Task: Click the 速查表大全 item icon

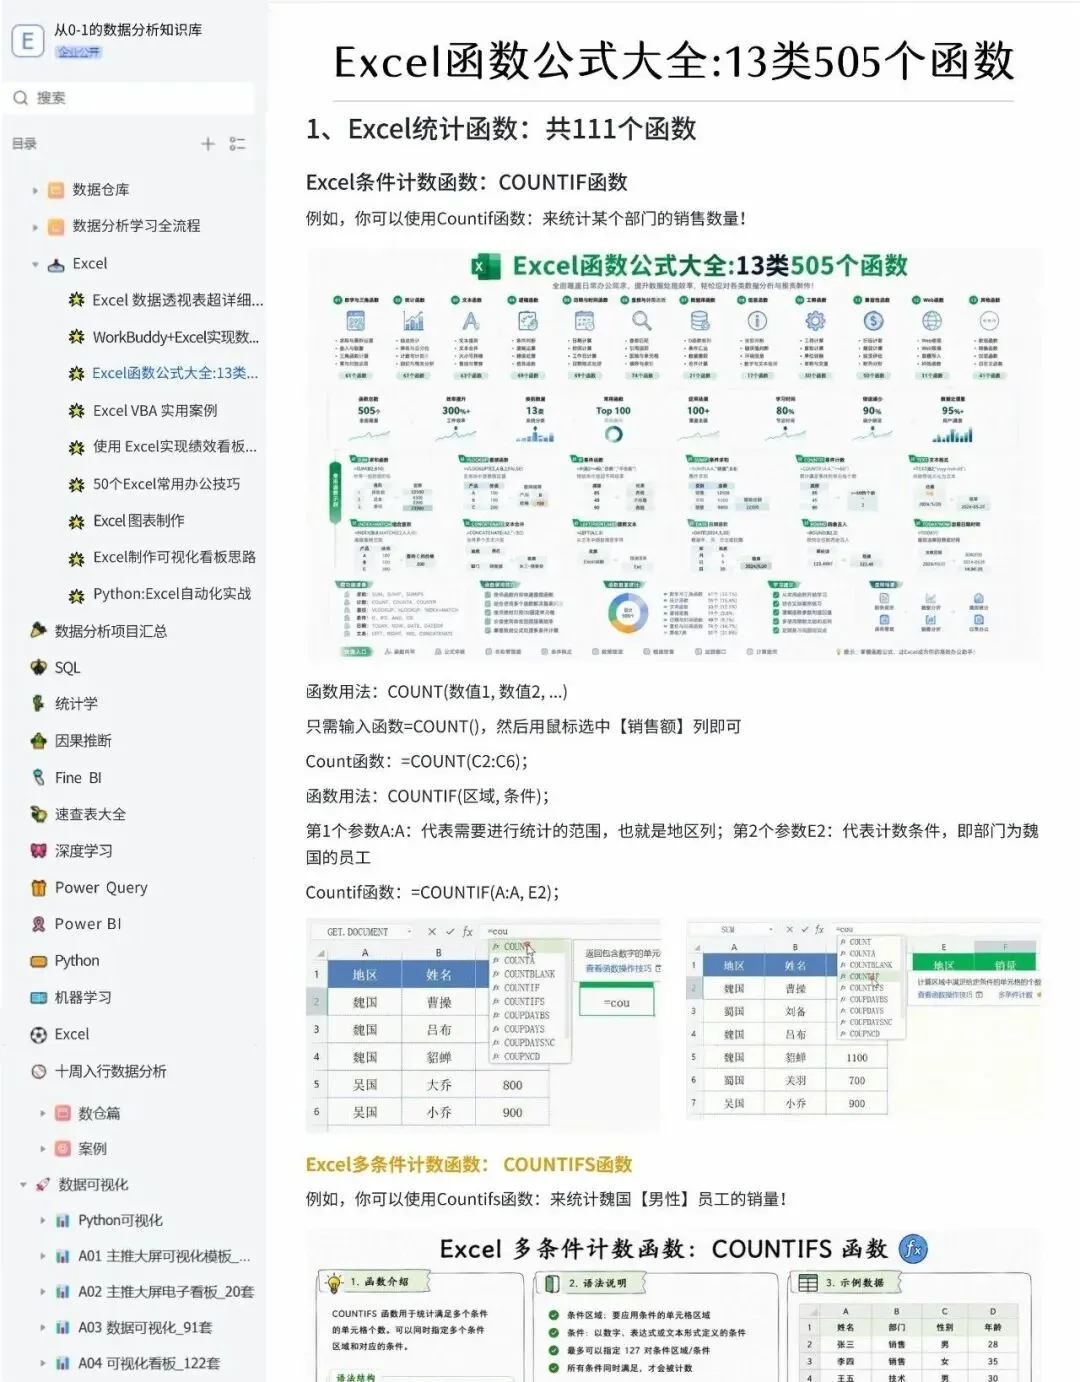Action: point(38,814)
